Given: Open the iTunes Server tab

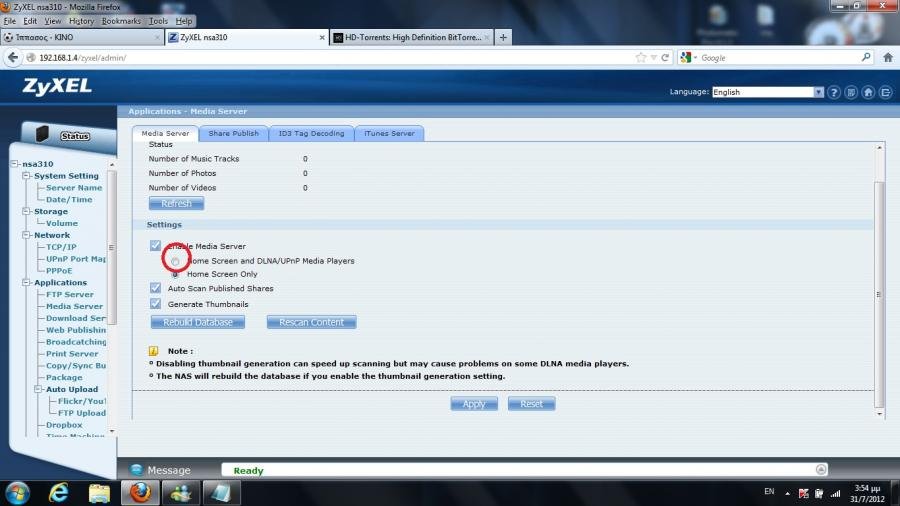Looking at the screenshot, I should point(389,133).
